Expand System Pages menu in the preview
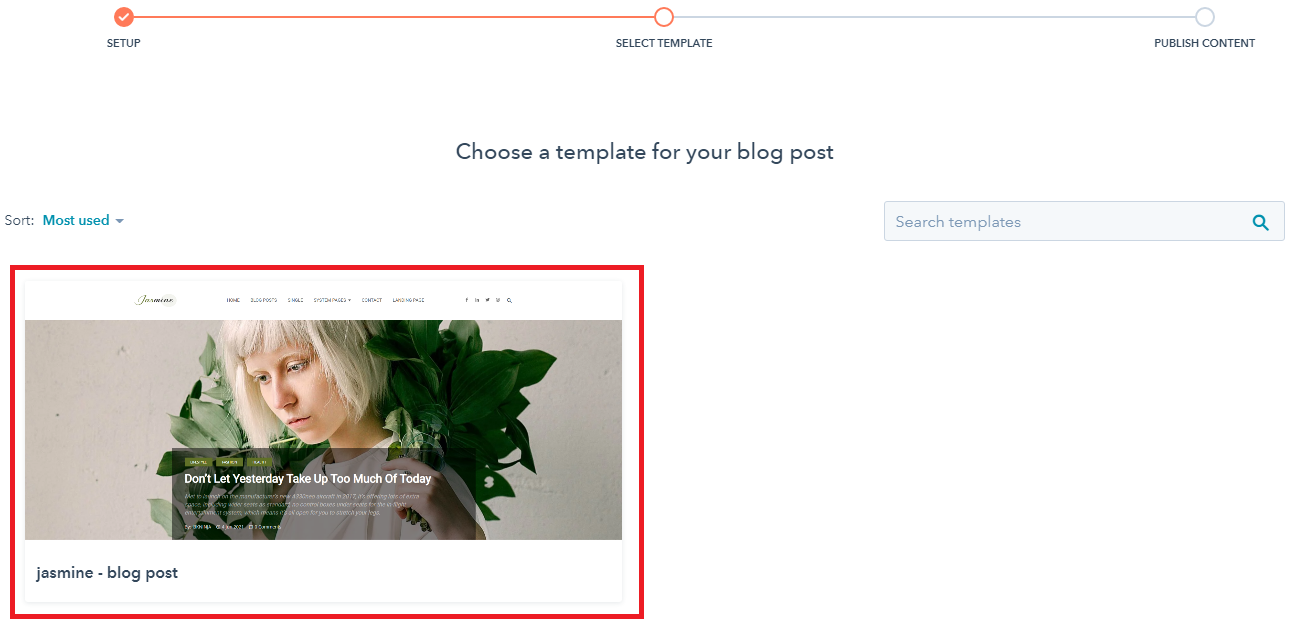Screen dimensions: 1298x631 pos(332,300)
